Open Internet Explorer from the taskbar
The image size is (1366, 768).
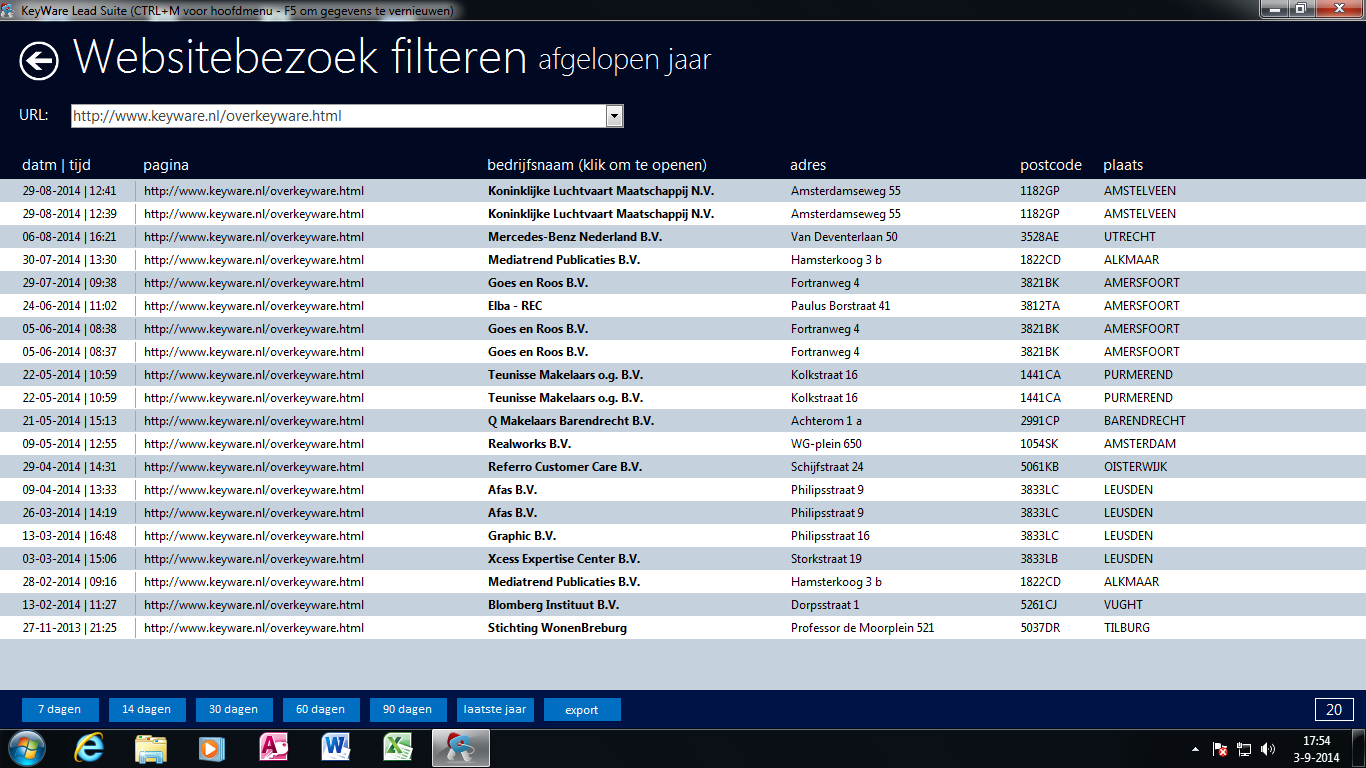[90, 748]
